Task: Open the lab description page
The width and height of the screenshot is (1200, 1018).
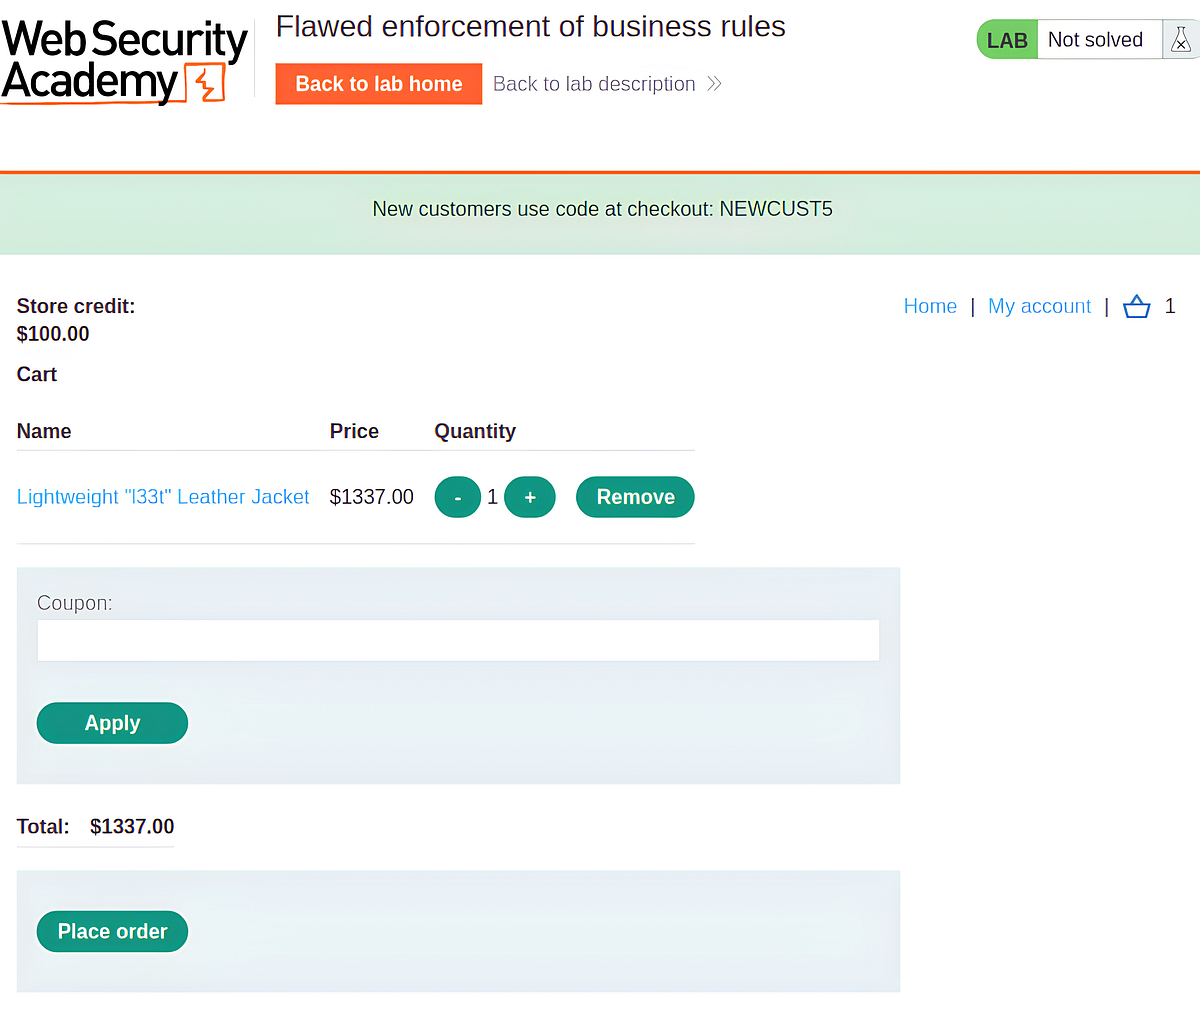Action: (x=594, y=84)
